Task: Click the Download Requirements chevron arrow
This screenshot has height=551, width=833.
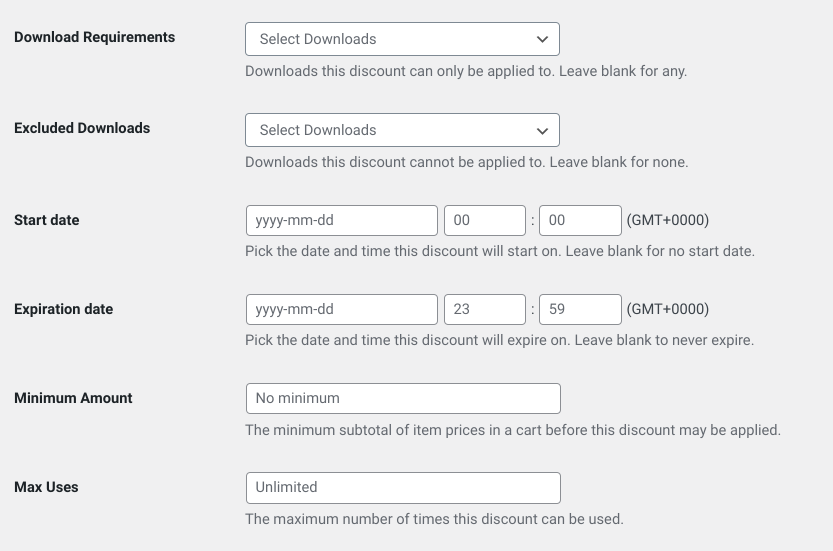Action: [542, 40]
